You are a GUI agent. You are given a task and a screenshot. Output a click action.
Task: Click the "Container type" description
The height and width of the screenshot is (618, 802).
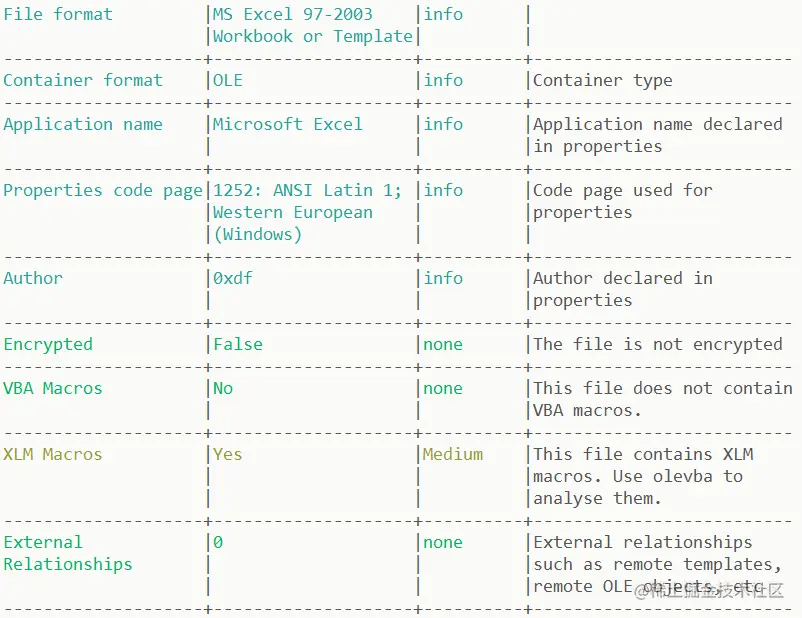[602, 80]
